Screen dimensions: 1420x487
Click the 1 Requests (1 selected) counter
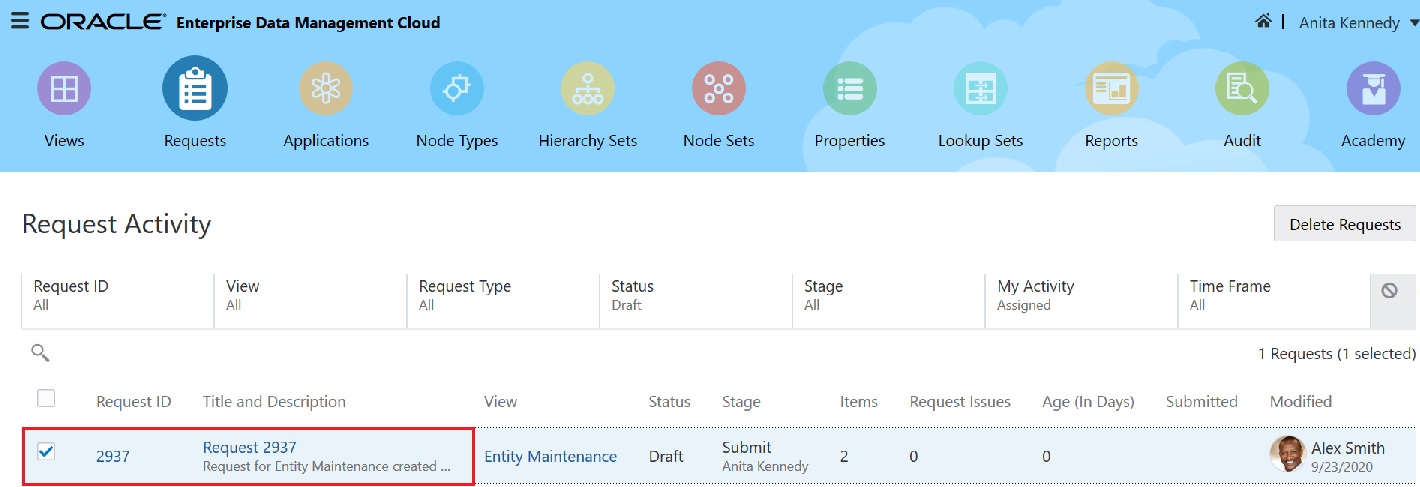[1337, 353]
